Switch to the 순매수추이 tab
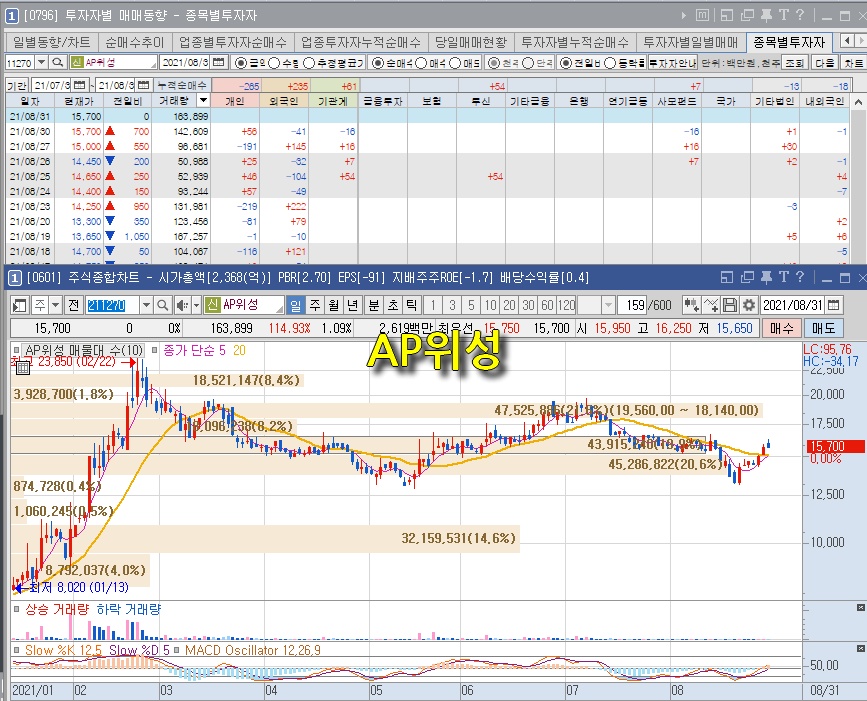The image size is (867, 701). pos(134,42)
